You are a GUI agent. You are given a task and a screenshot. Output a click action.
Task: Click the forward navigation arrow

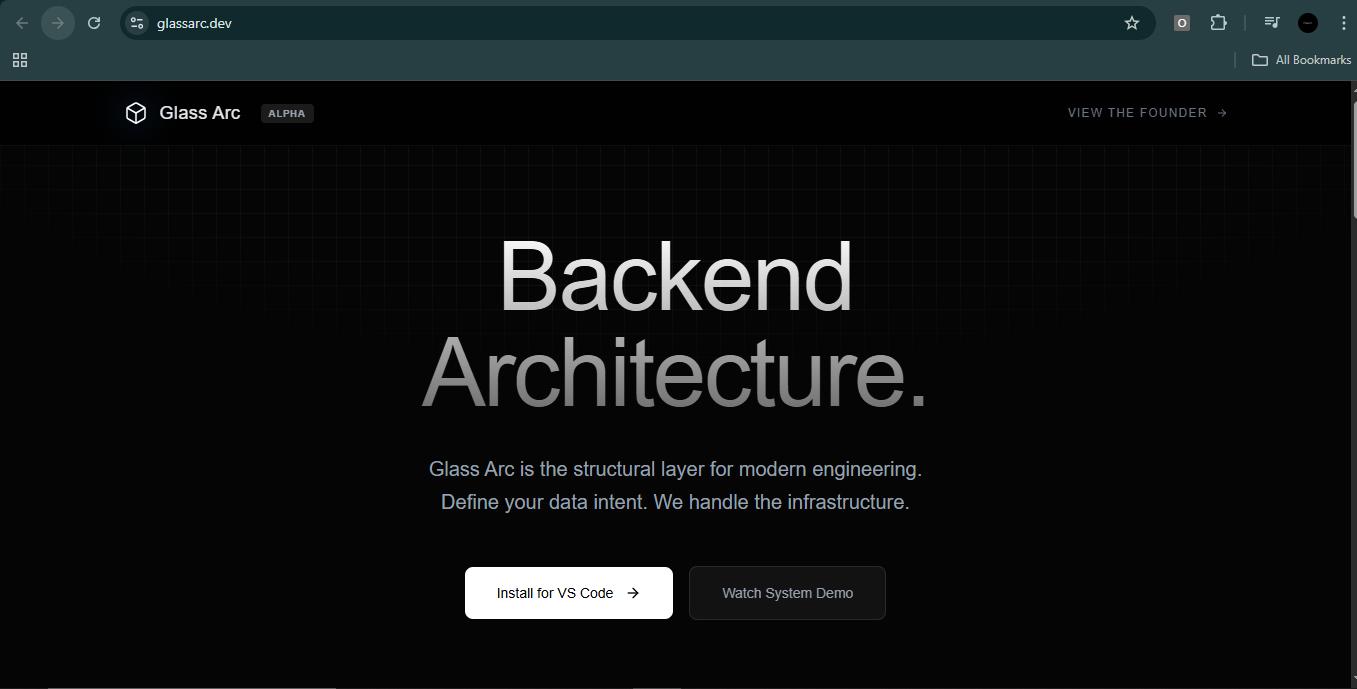click(57, 22)
